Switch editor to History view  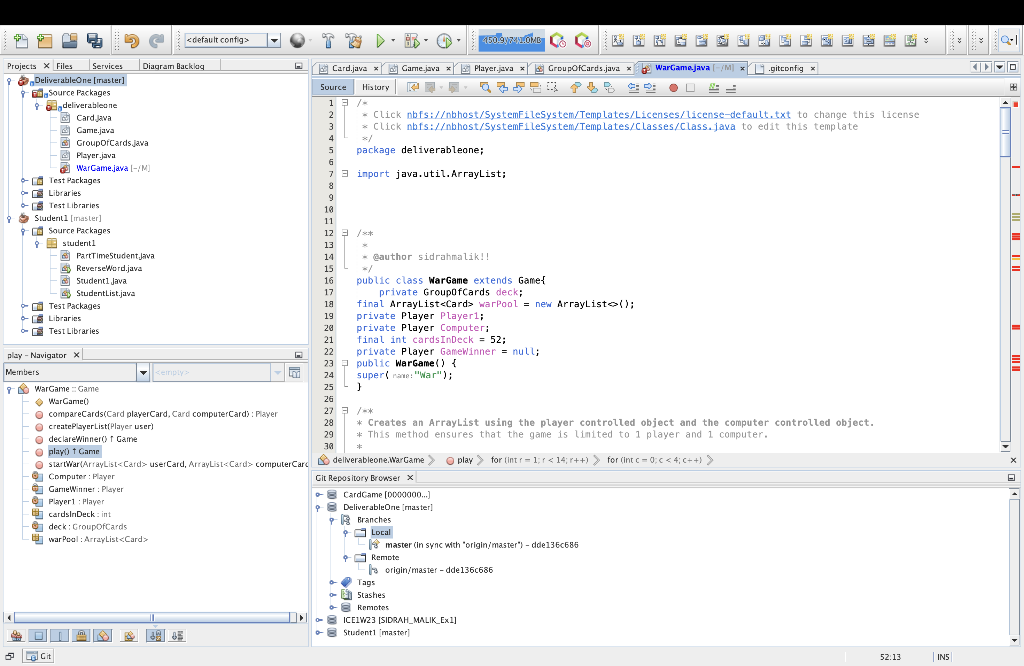[375, 87]
